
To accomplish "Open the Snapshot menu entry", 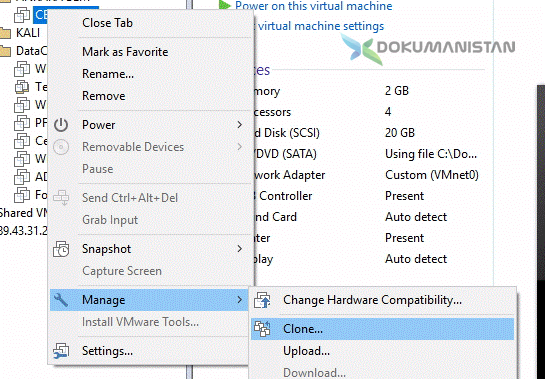I will click(x=106, y=249).
